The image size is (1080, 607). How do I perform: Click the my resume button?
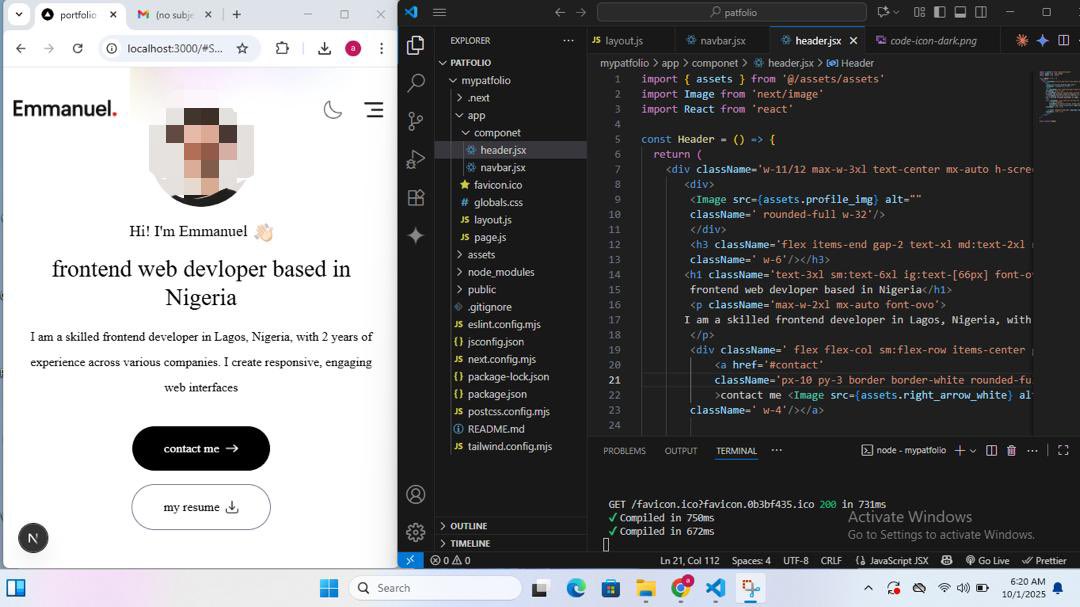pos(200,507)
